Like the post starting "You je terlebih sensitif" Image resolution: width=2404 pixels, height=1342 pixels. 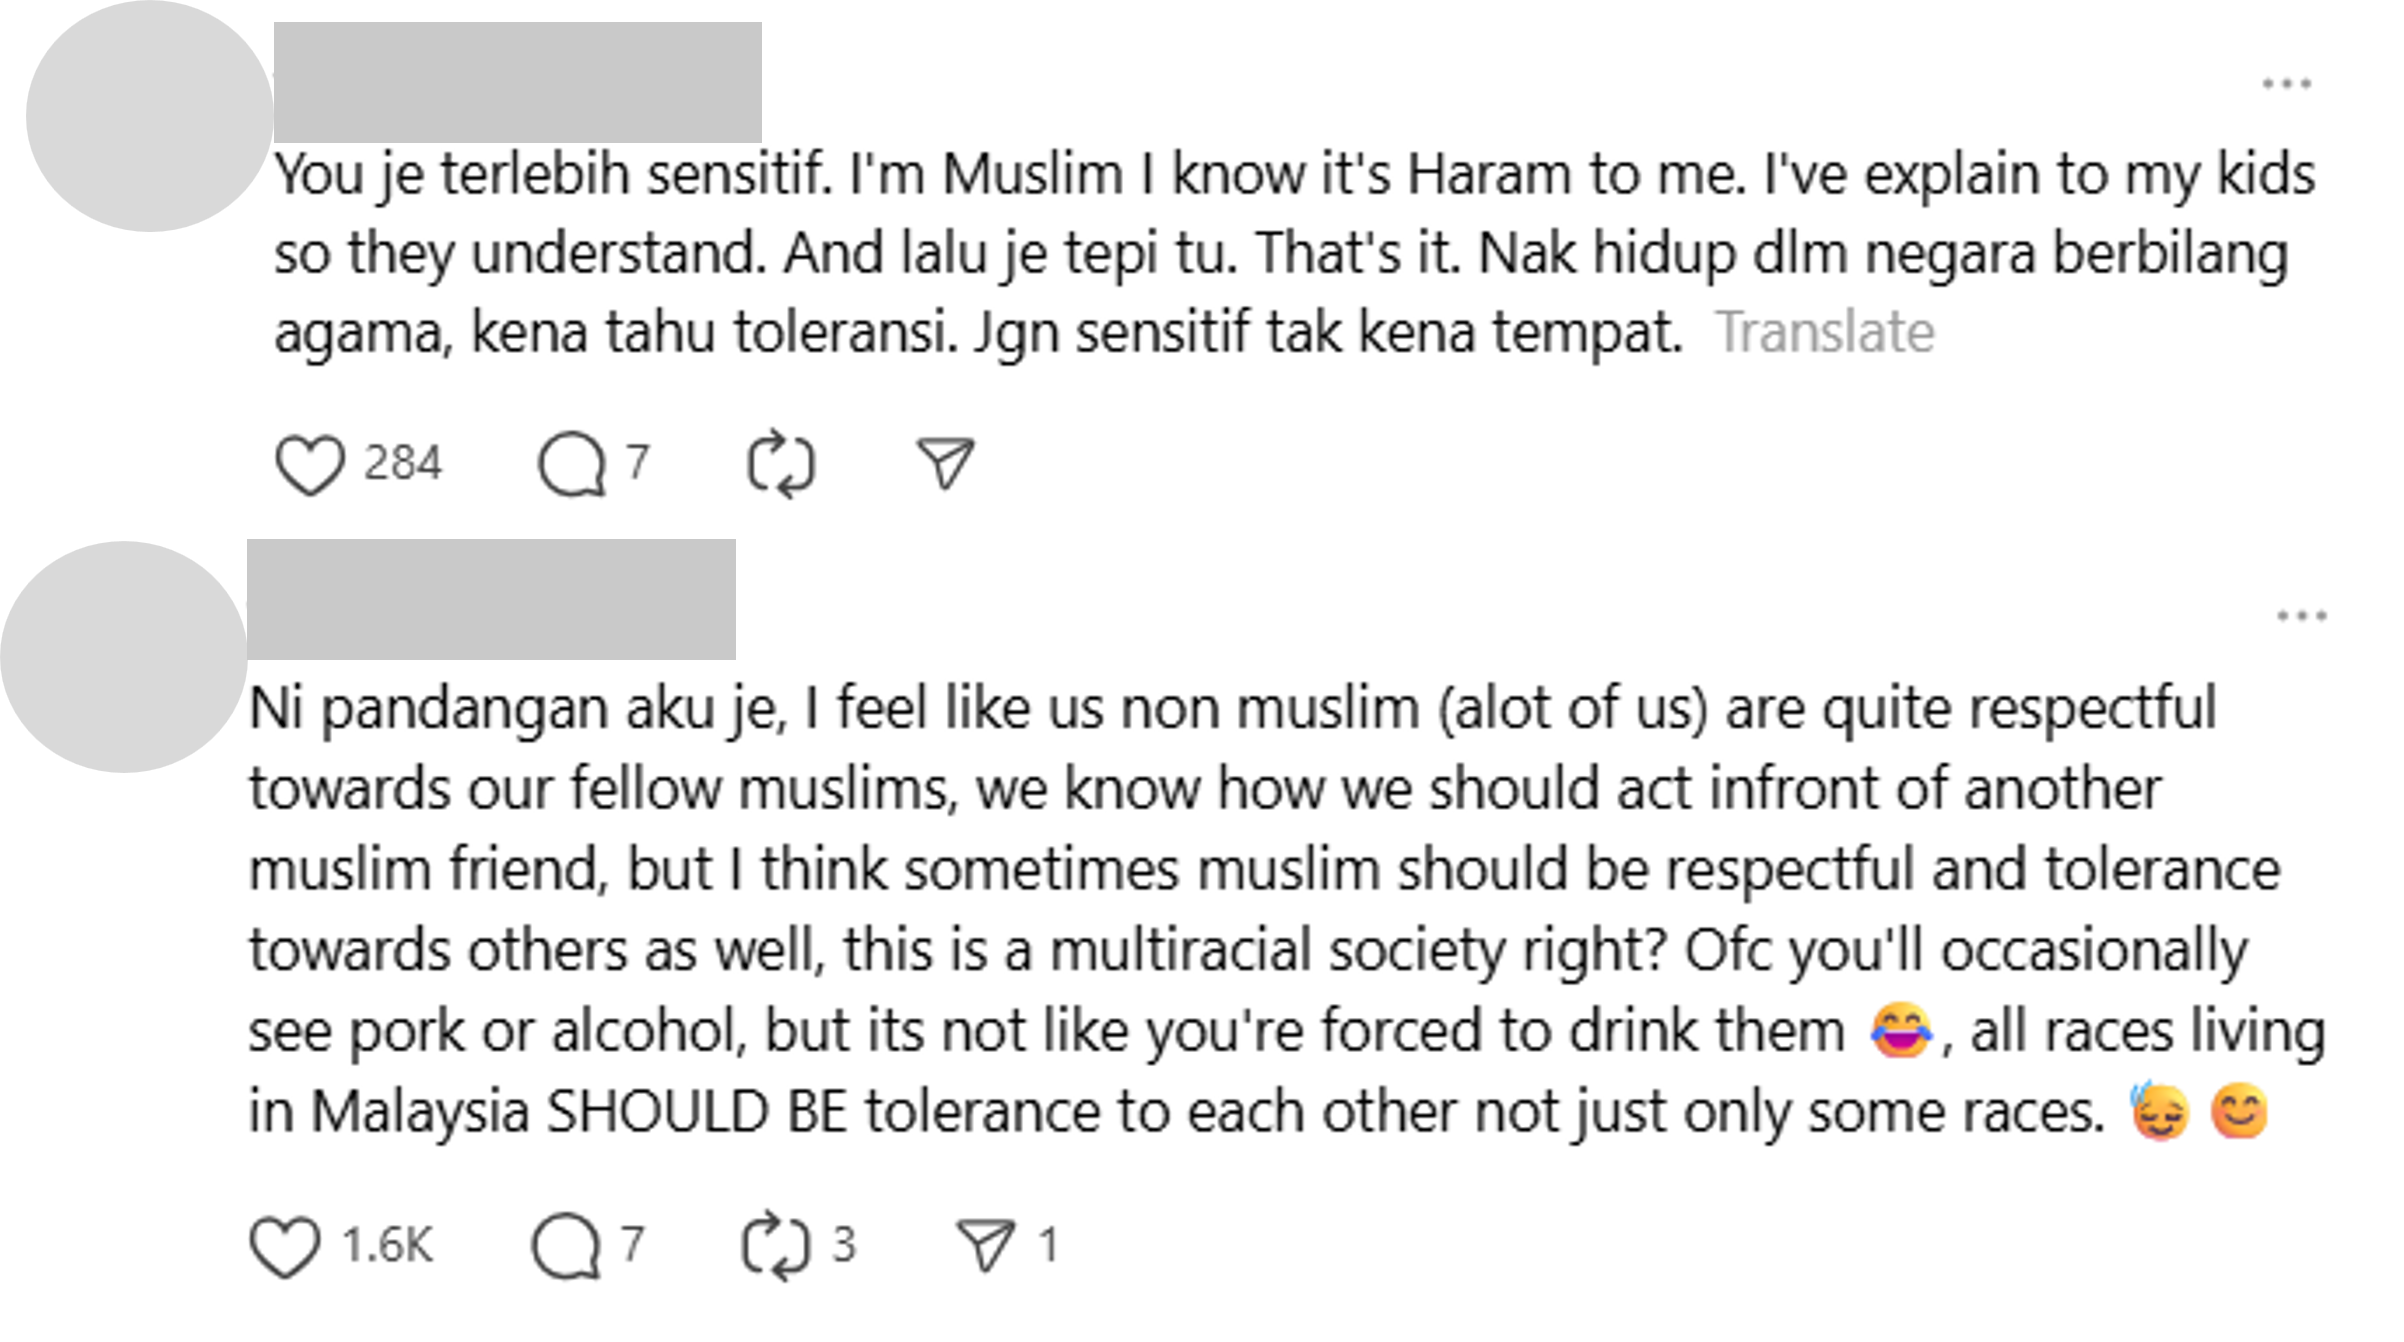[310, 465]
